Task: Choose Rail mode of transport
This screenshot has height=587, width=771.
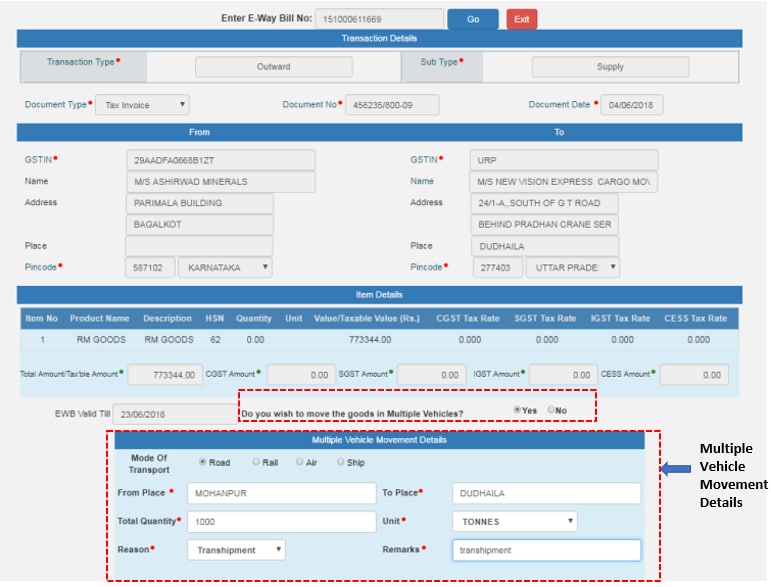Action: pos(256,462)
